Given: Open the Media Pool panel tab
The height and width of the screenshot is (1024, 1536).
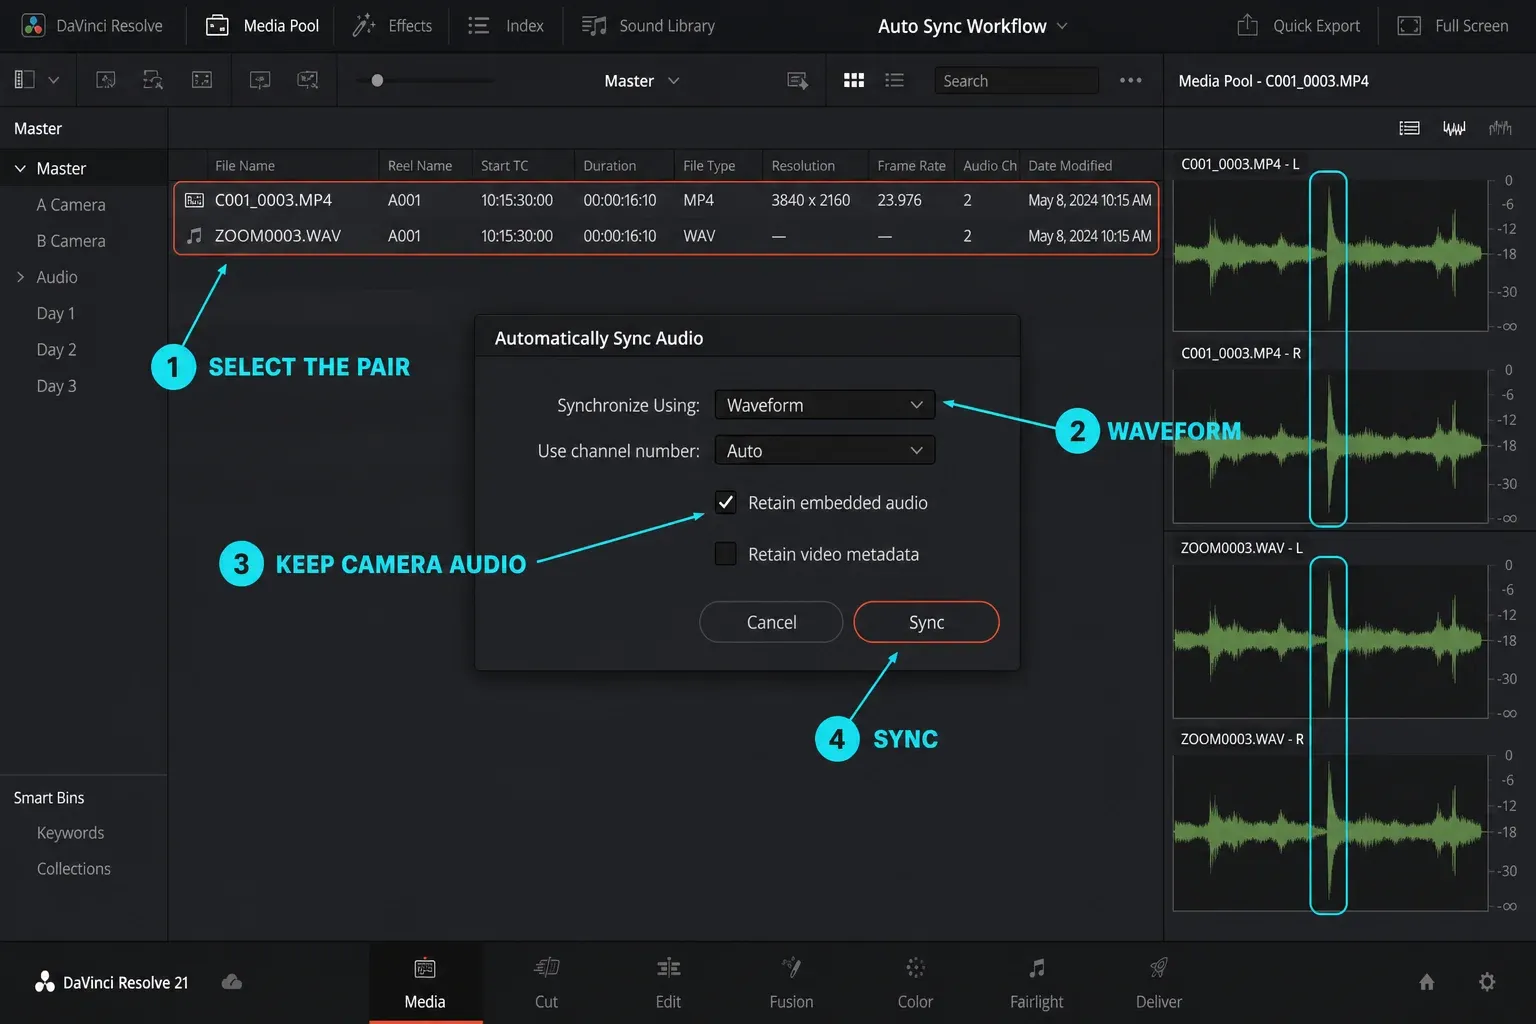Looking at the screenshot, I should tap(262, 26).
